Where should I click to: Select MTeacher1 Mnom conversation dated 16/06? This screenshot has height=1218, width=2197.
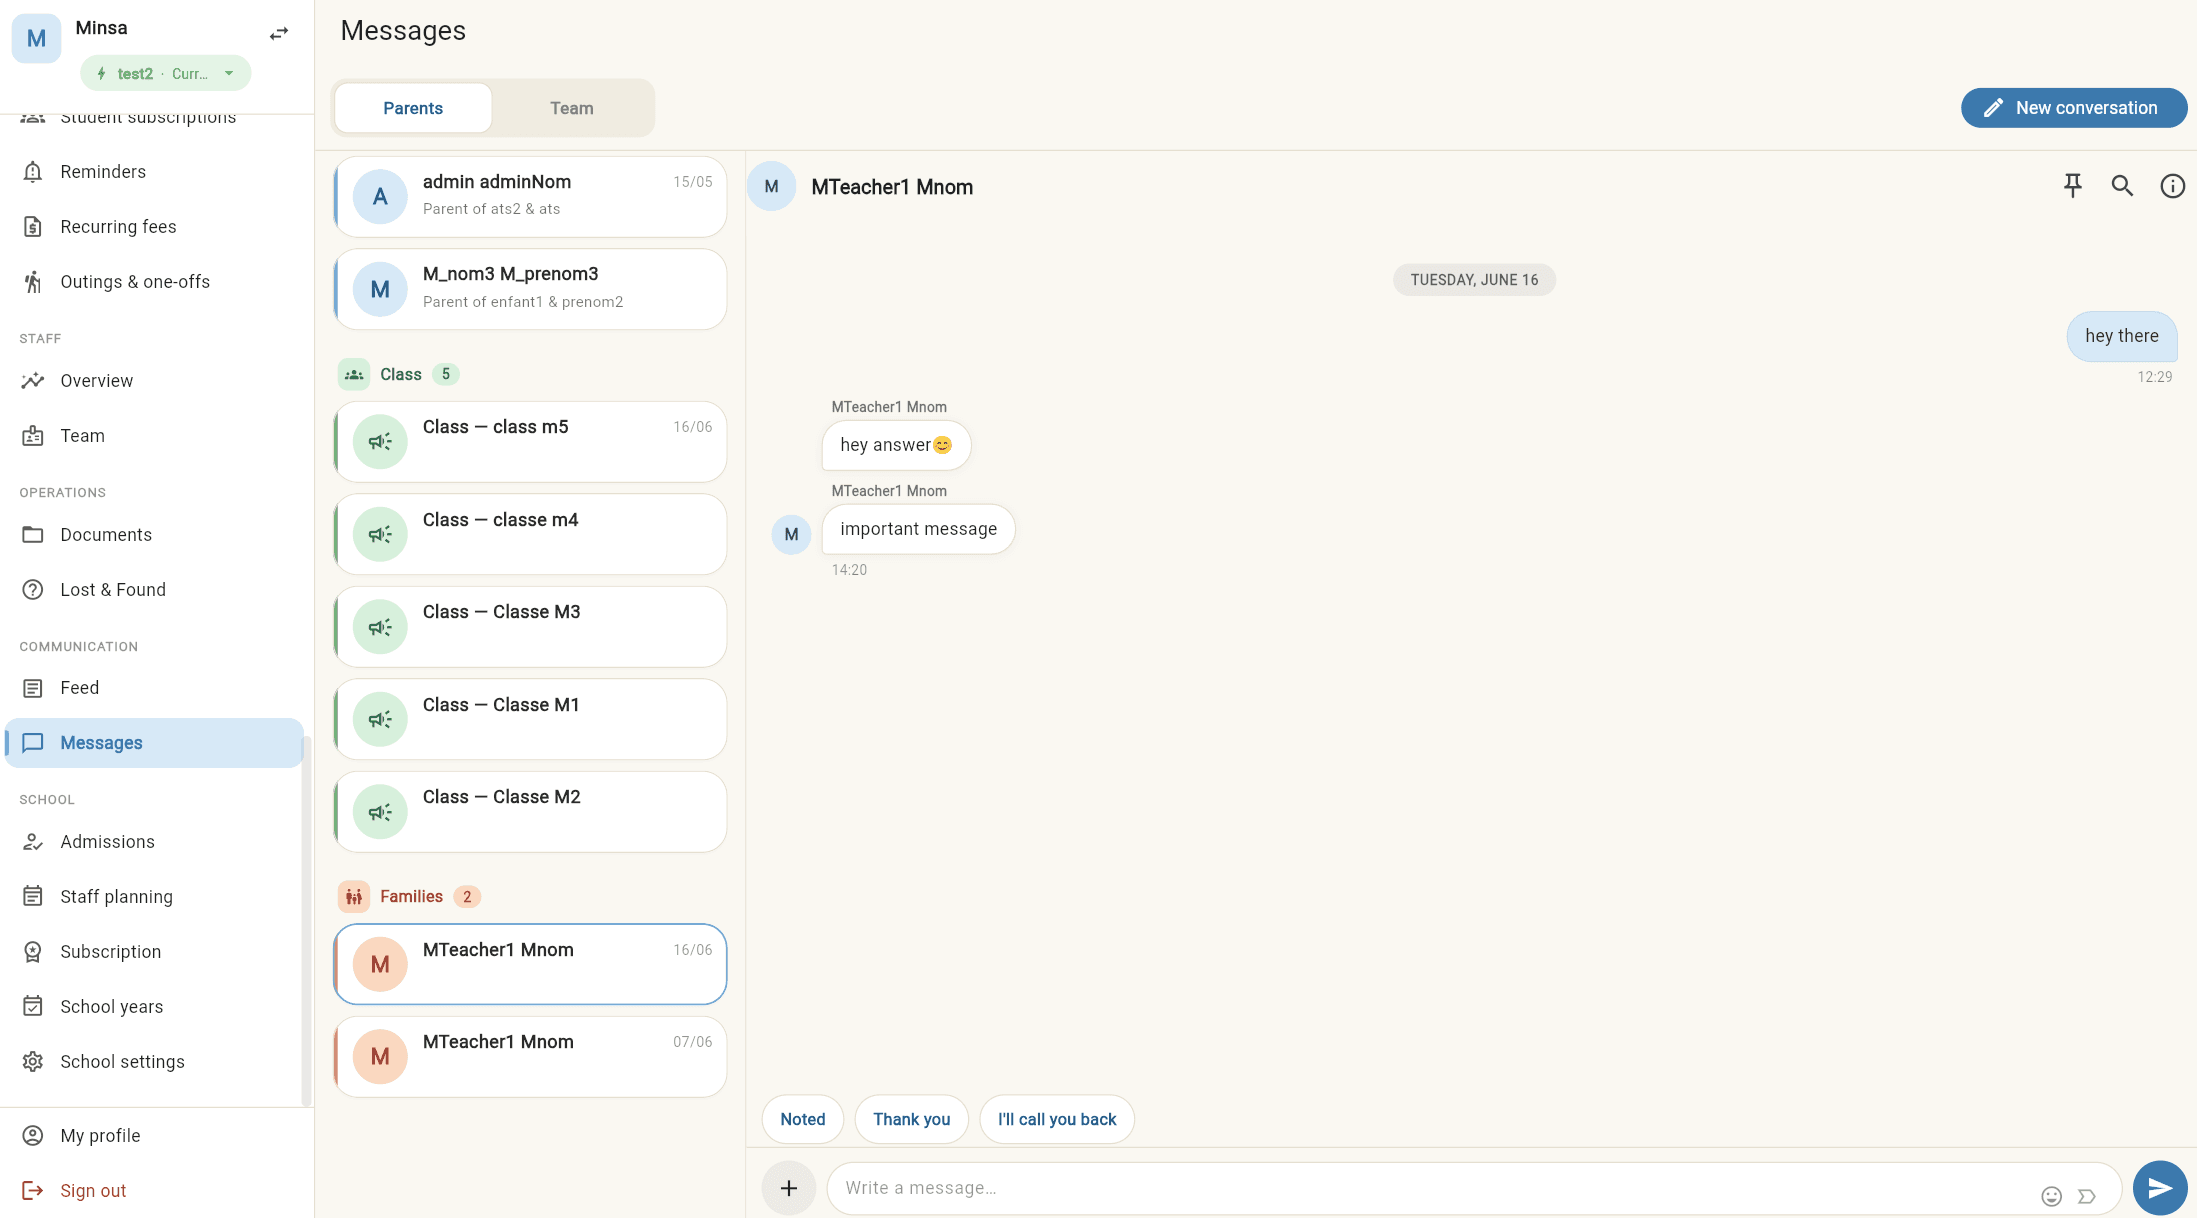(x=530, y=964)
